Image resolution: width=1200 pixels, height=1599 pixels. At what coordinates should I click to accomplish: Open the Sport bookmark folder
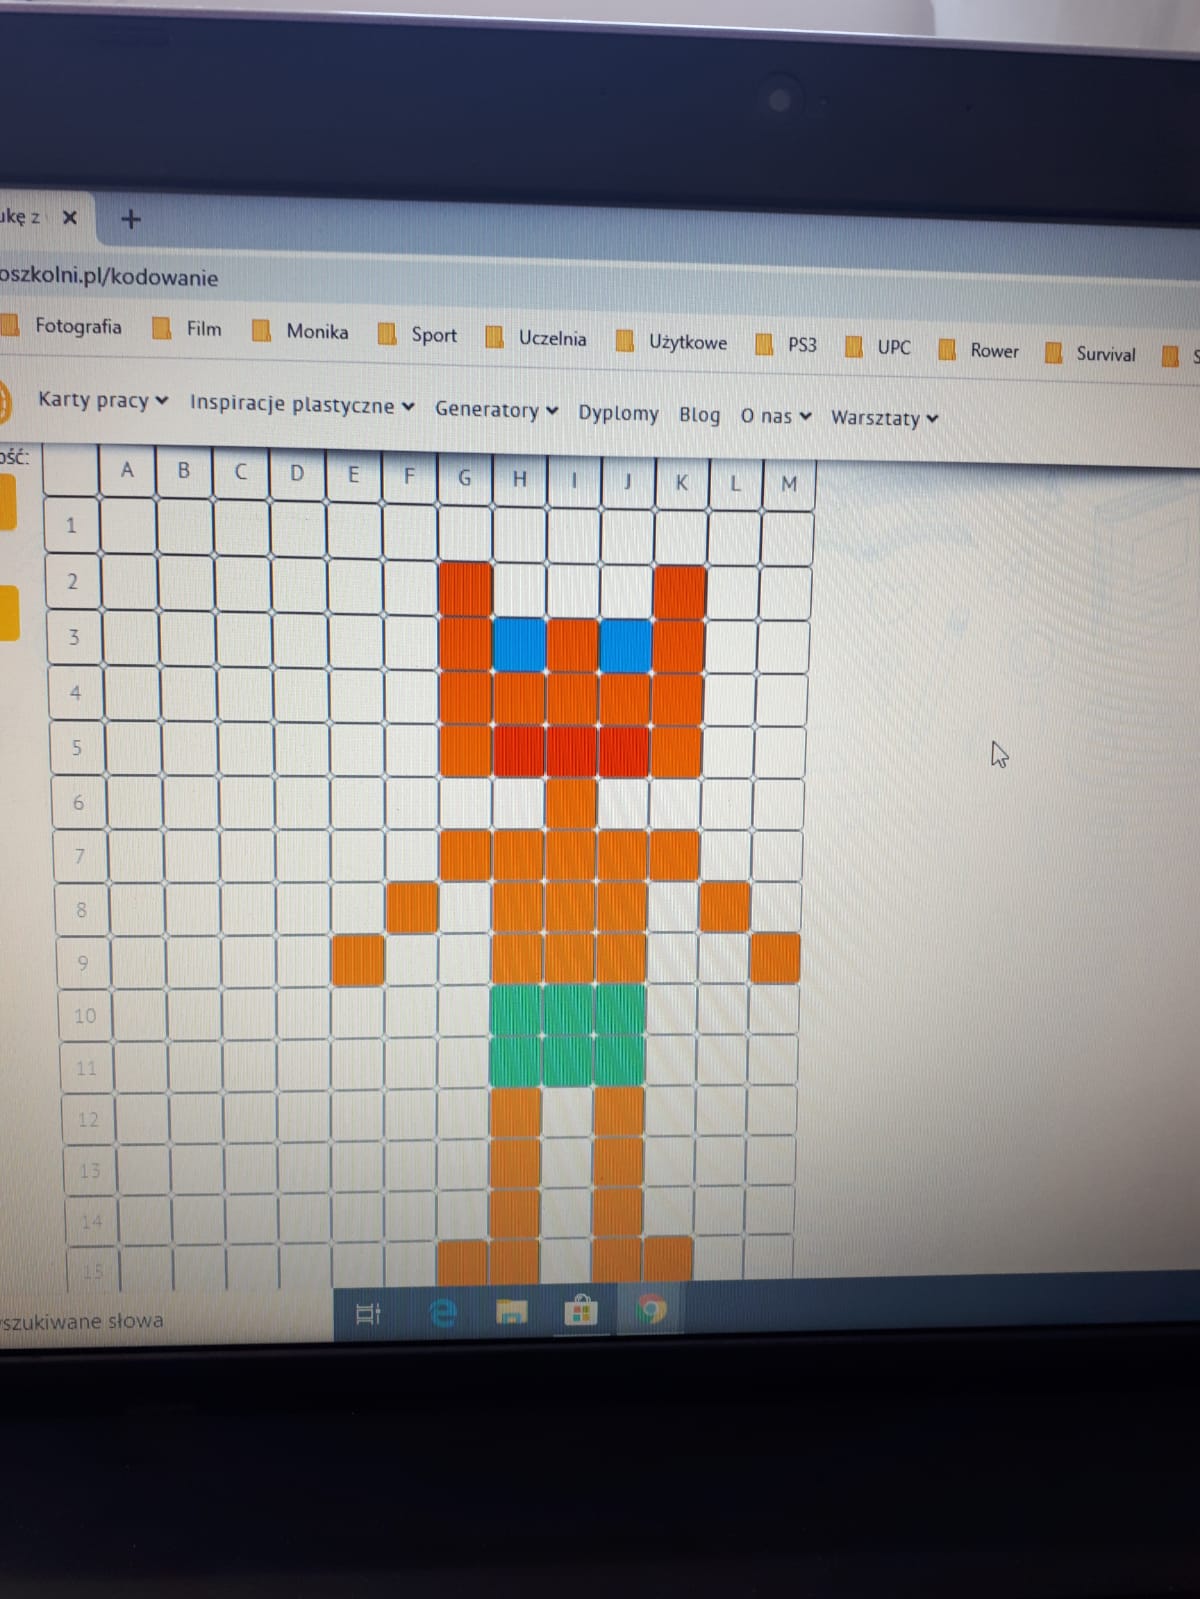417,335
